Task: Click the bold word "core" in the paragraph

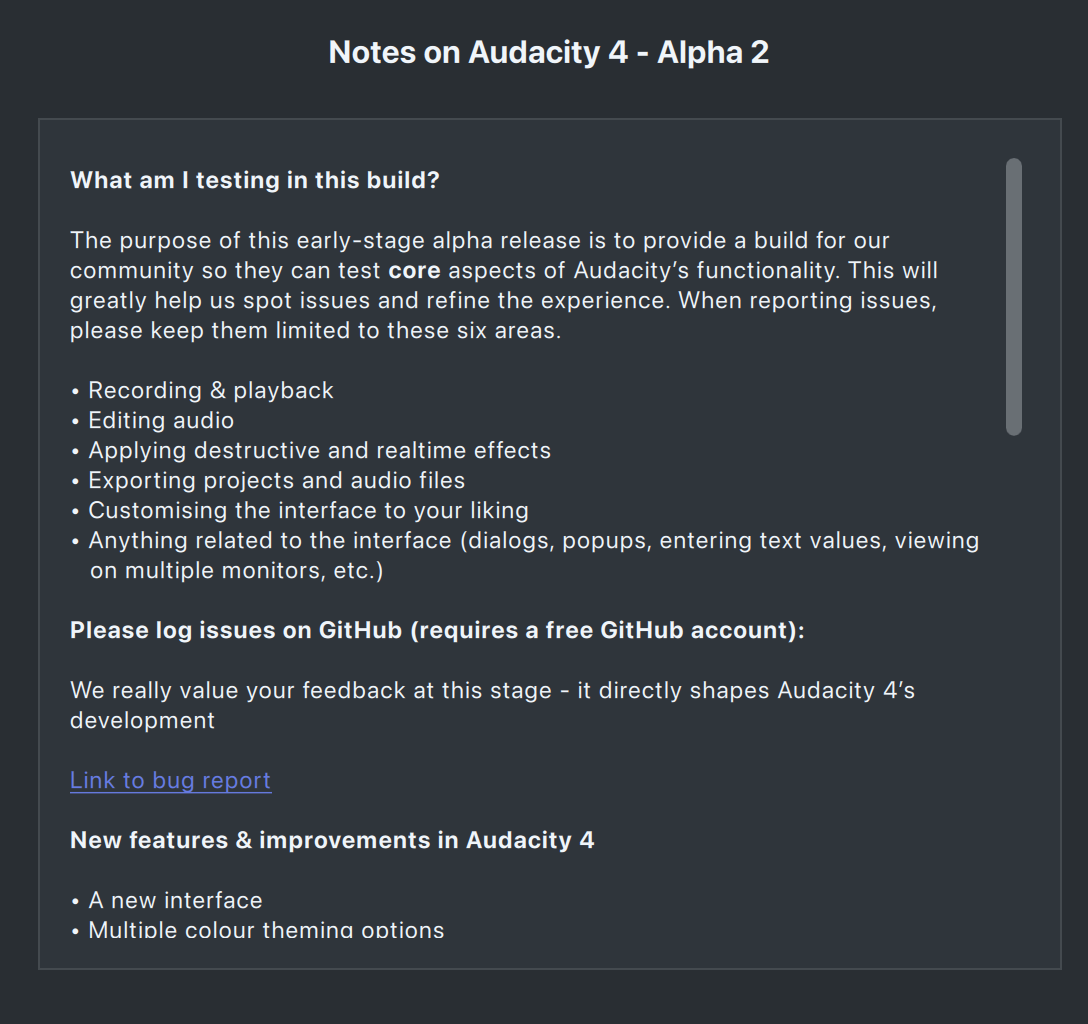Action: click(414, 271)
